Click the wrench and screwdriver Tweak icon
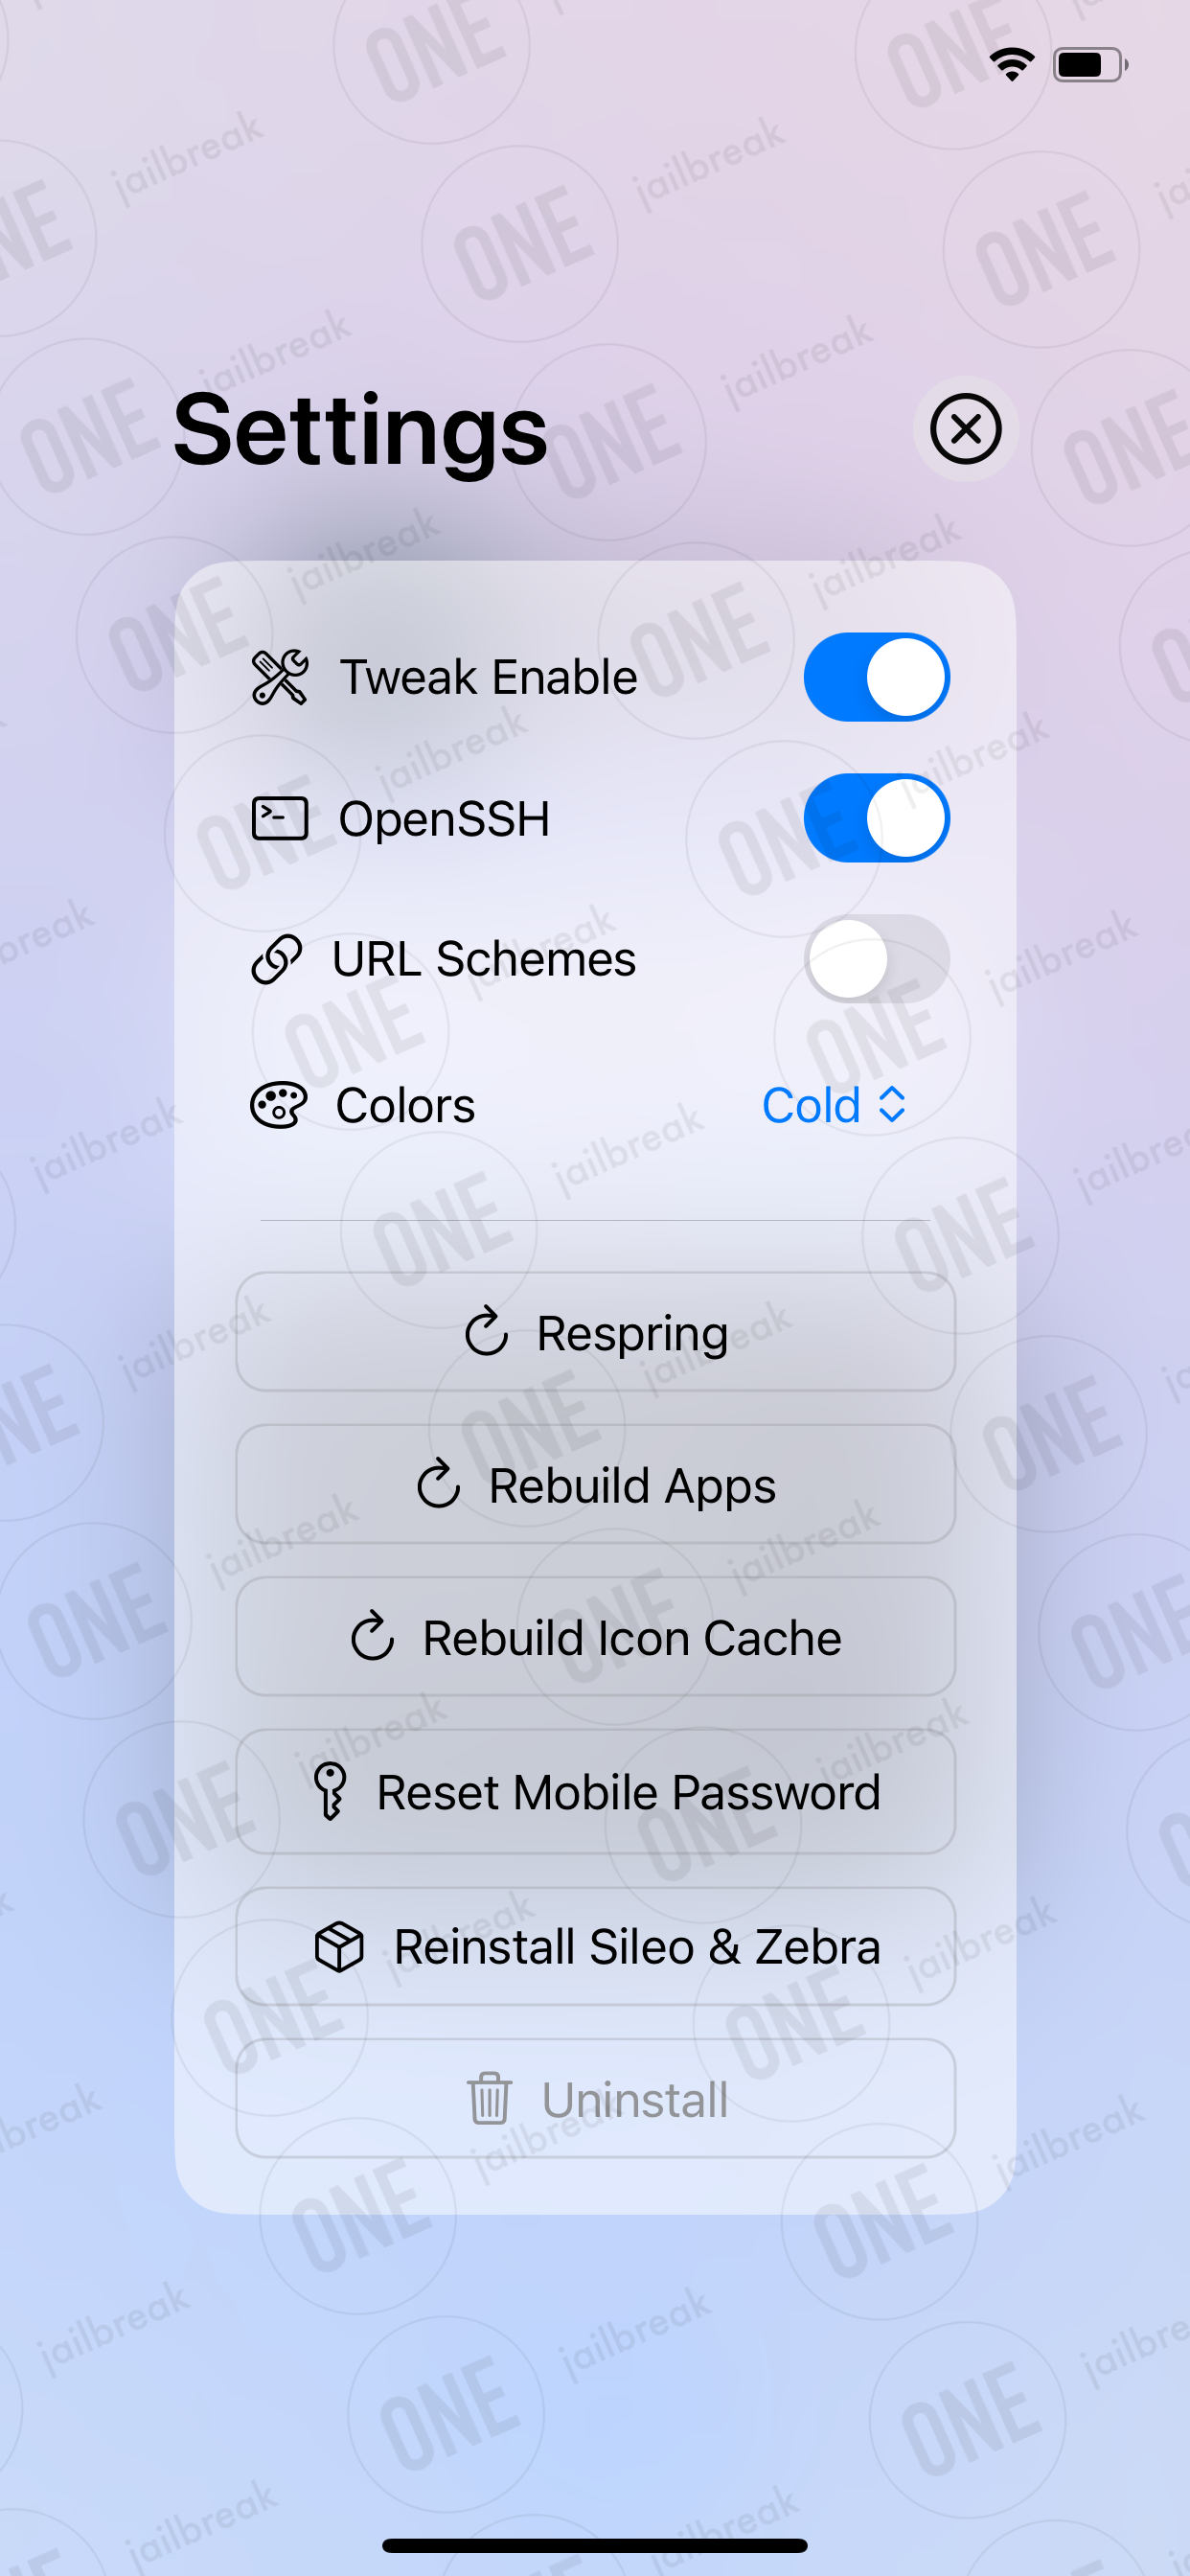 click(279, 677)
